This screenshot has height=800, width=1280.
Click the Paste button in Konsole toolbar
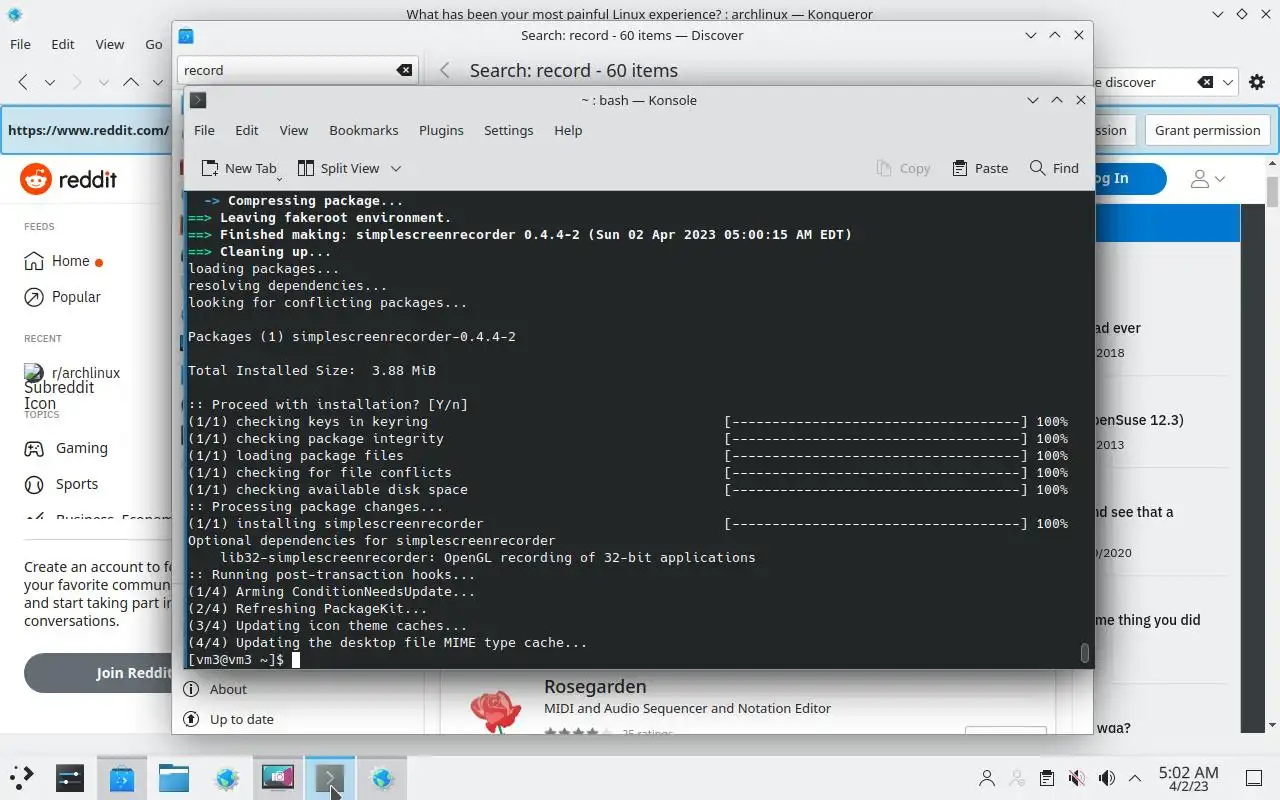pyautogui.click(x=980, y=168)
